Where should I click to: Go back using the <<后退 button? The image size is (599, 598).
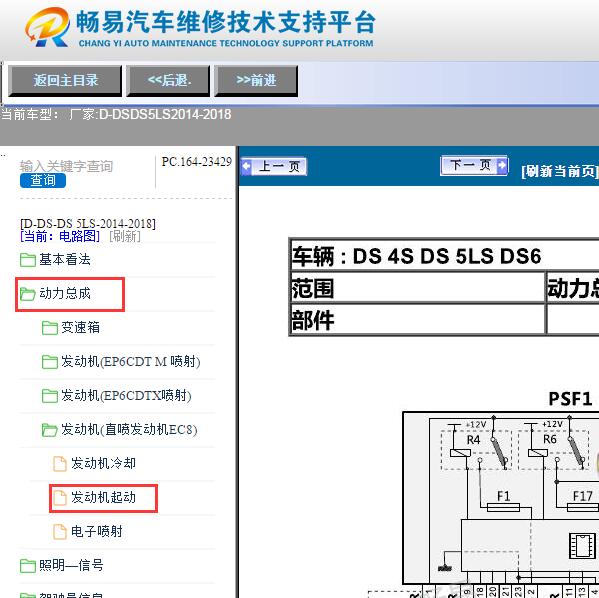(x=168, y=81)
